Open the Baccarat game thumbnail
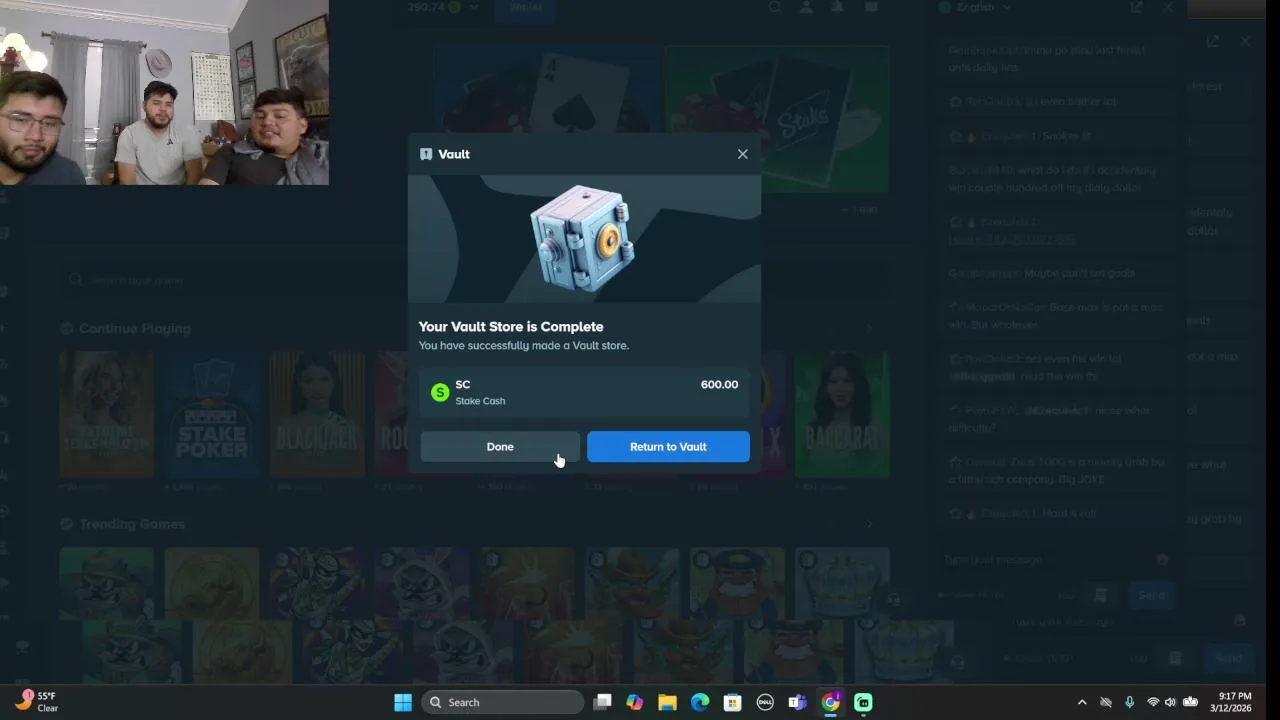This screenshot has height=720, width=1280. [x=842, y=415]
